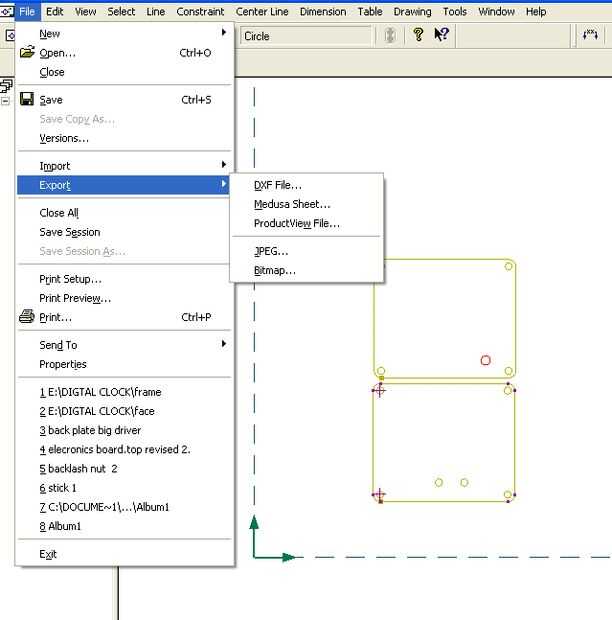Click the Print printer icon
Screen dimensions: 612x620
click(26, 316)
